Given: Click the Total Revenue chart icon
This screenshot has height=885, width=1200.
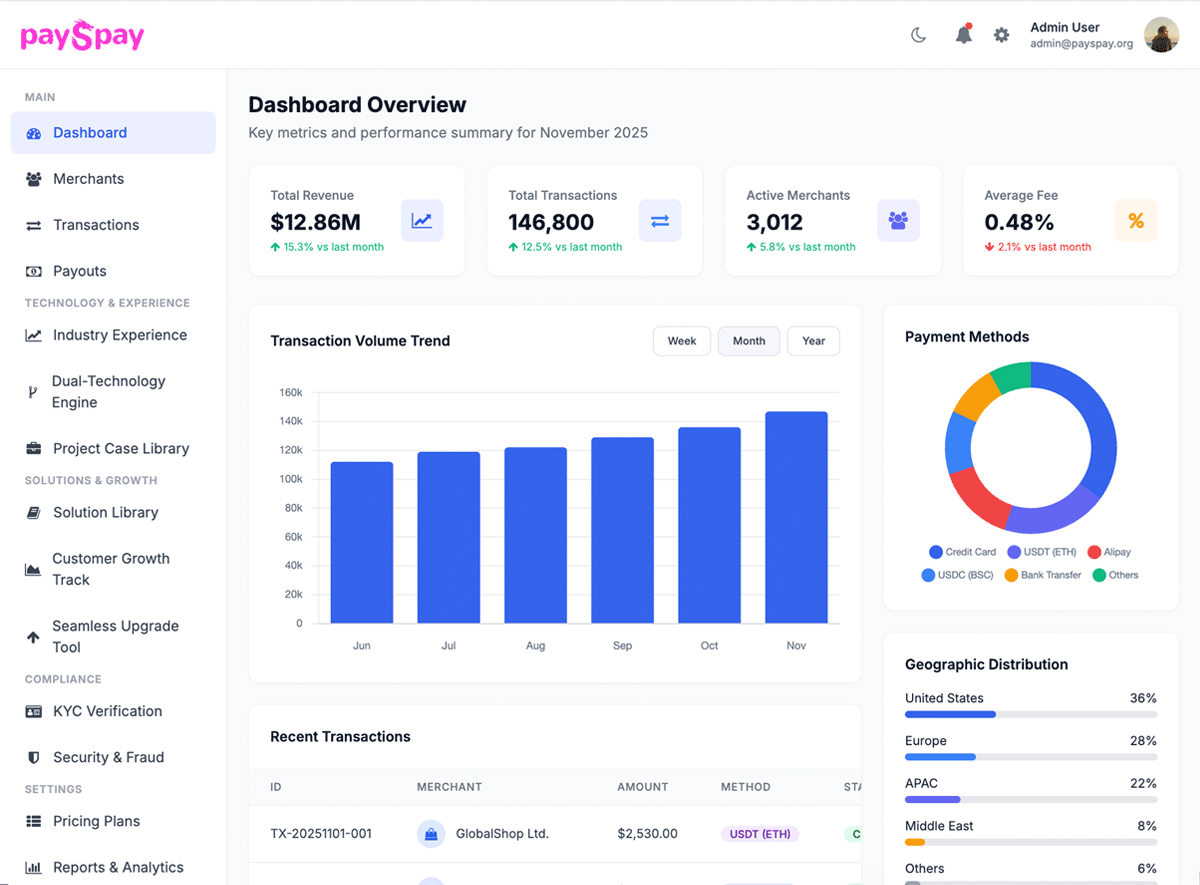Looking at the screenshot, I should point(422,221).
